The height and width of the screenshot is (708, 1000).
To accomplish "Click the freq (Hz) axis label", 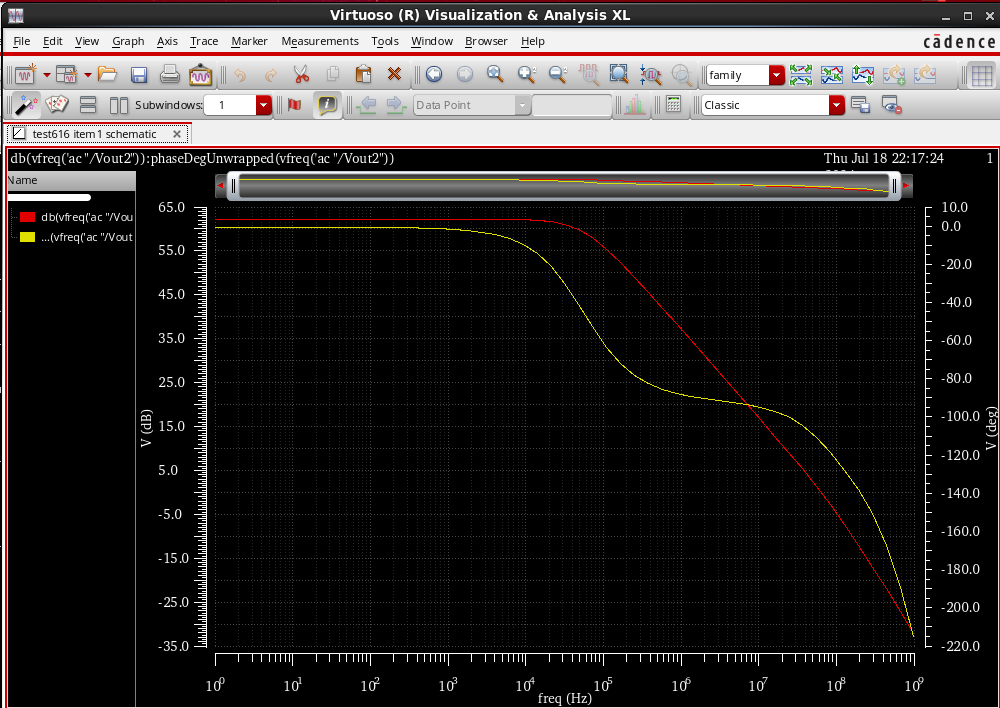I will tap(564, 698).
